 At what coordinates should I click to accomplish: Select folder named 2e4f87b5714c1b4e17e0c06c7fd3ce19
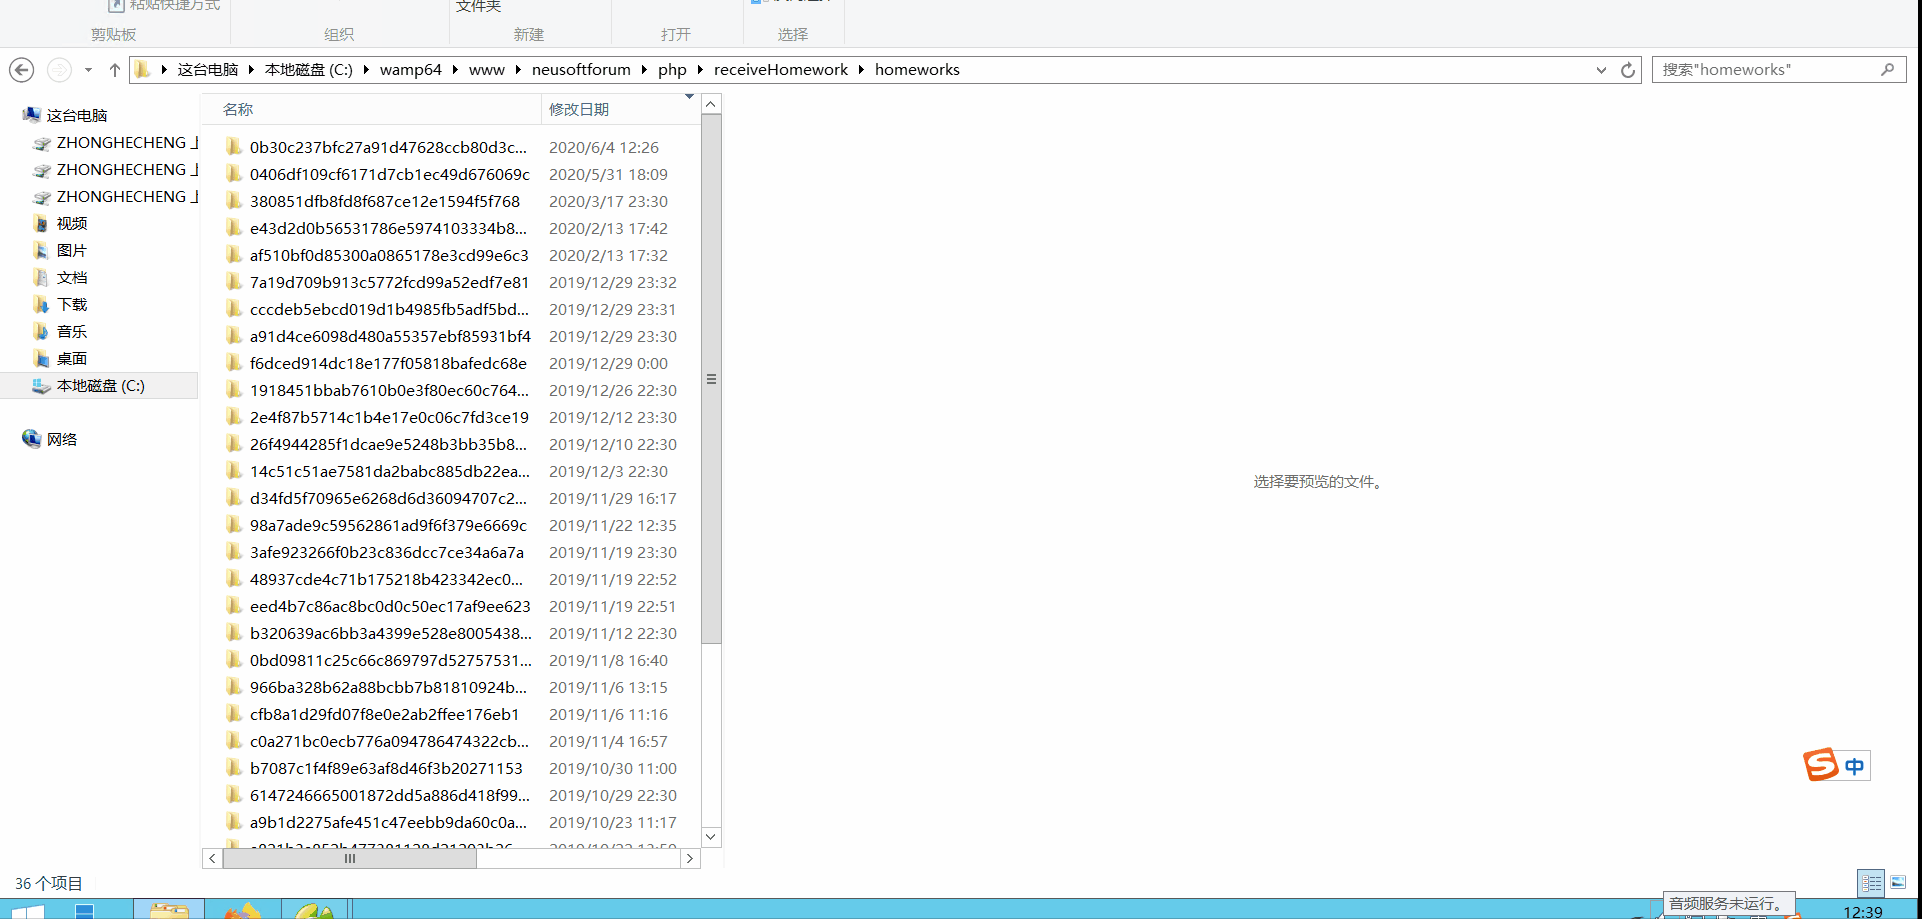pos(389,417)
